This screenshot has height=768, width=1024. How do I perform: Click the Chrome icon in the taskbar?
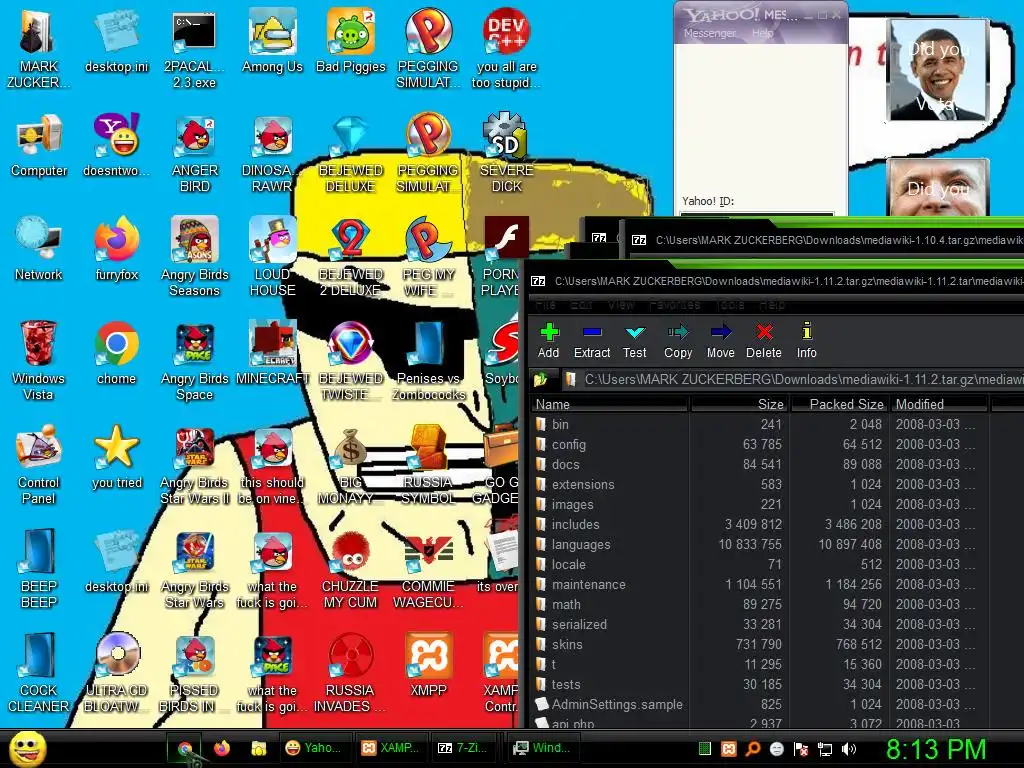185,748
